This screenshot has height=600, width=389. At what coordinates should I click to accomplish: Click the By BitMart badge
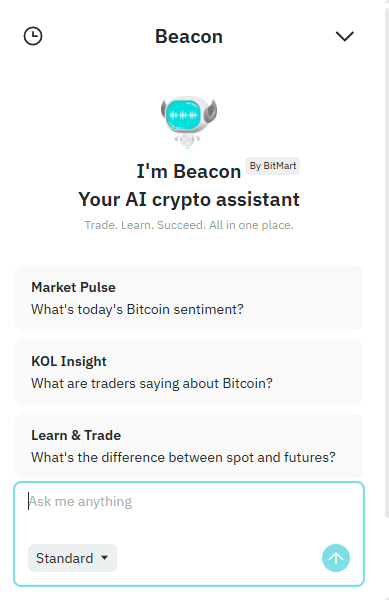coord(273,166)
